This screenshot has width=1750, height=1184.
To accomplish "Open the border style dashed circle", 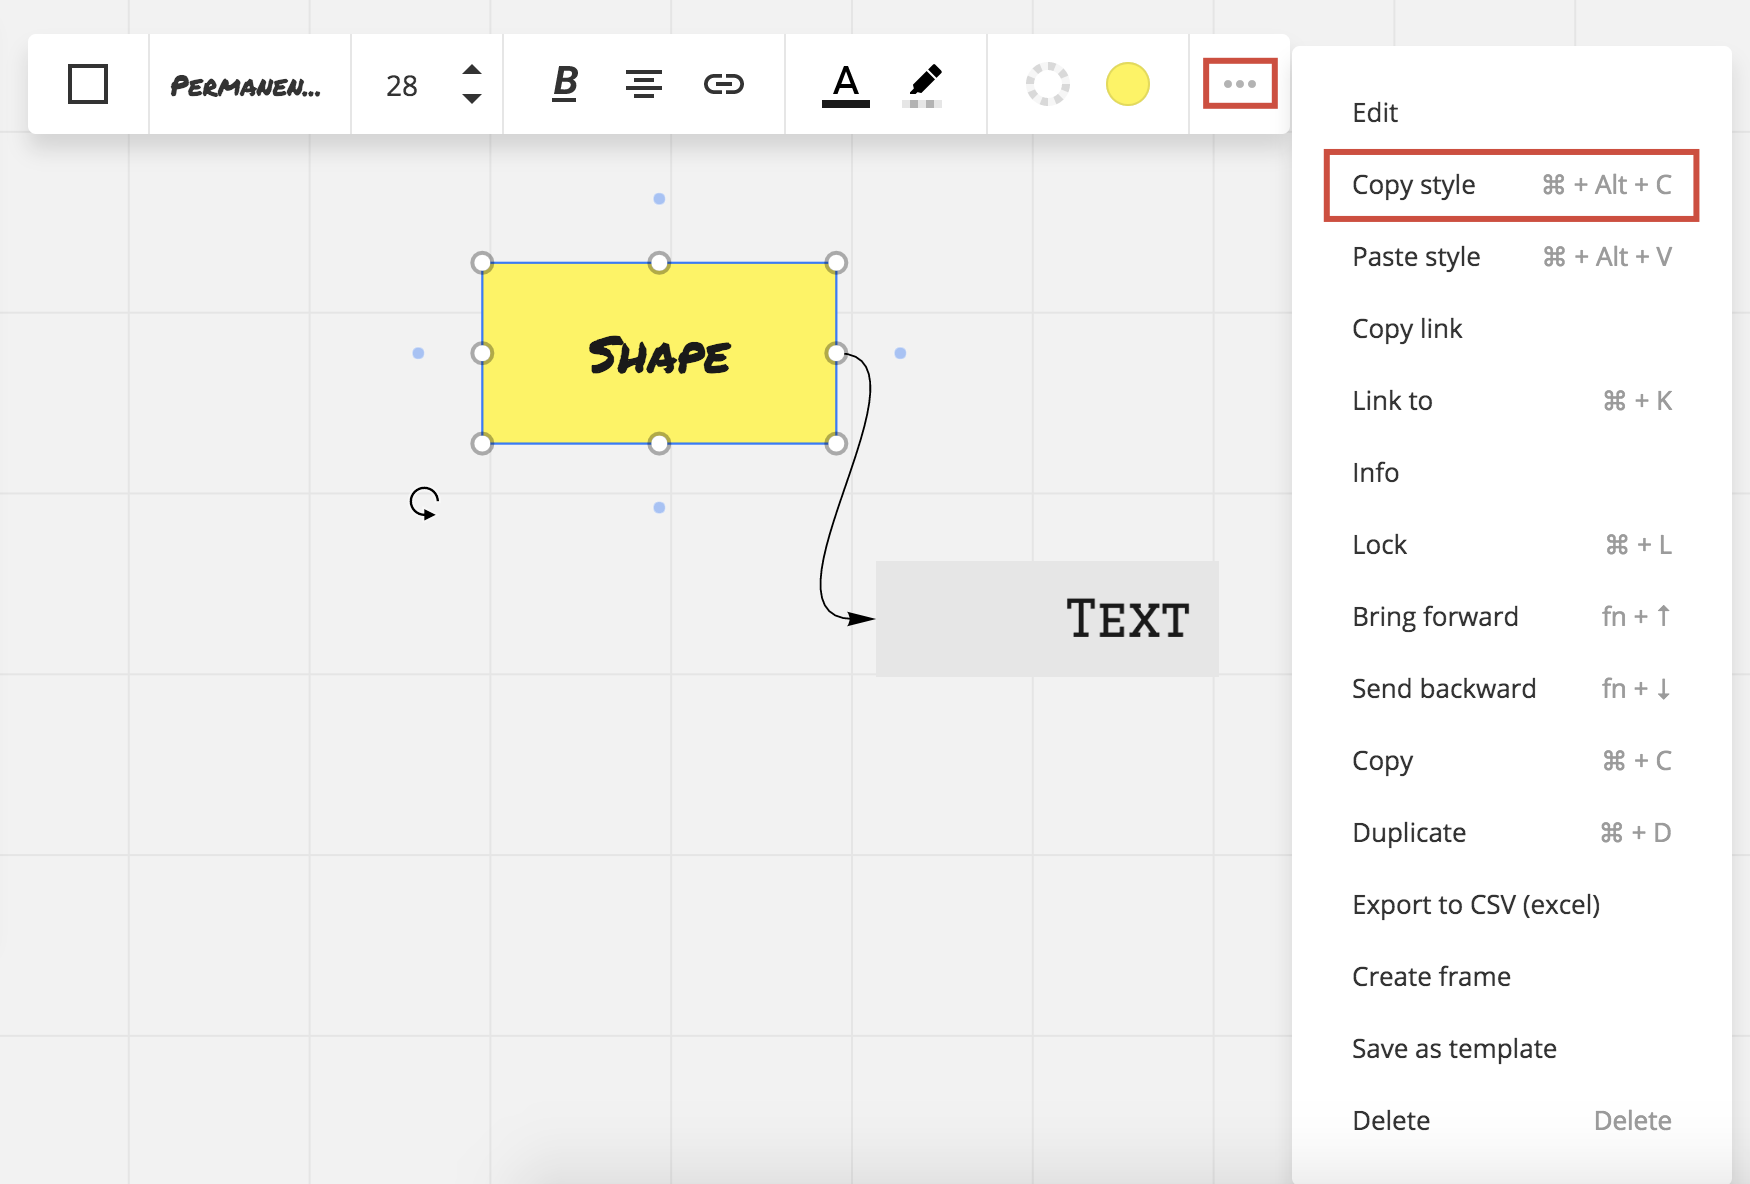I will [x=1047, y=84].
